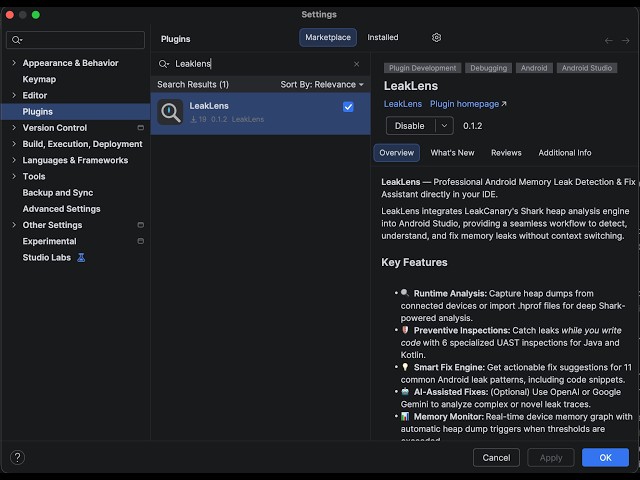Open the Additional Info tab
Viewport: 640px width, 480px height.
point(564,153)
